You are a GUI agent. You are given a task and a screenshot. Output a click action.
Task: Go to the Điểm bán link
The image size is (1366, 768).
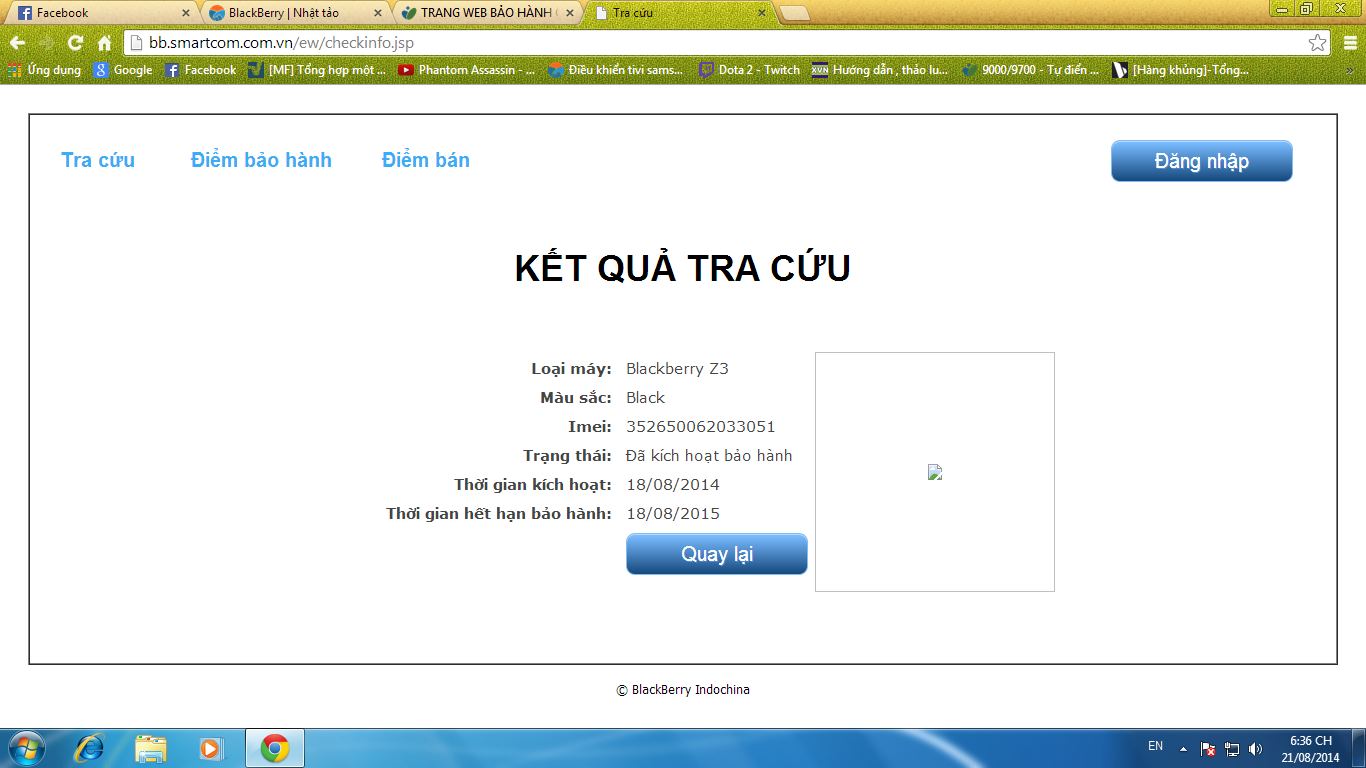click(425, 160)
